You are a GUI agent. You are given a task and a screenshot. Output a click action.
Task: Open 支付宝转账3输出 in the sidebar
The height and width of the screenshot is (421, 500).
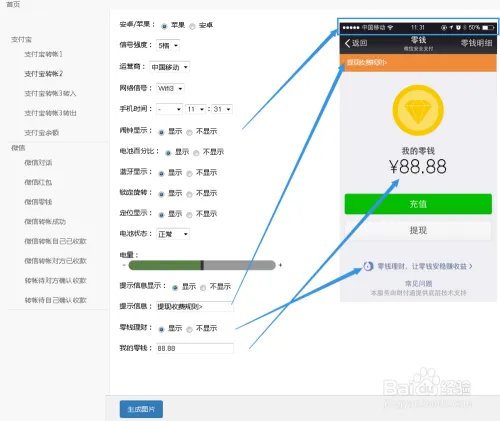(50, 113)
